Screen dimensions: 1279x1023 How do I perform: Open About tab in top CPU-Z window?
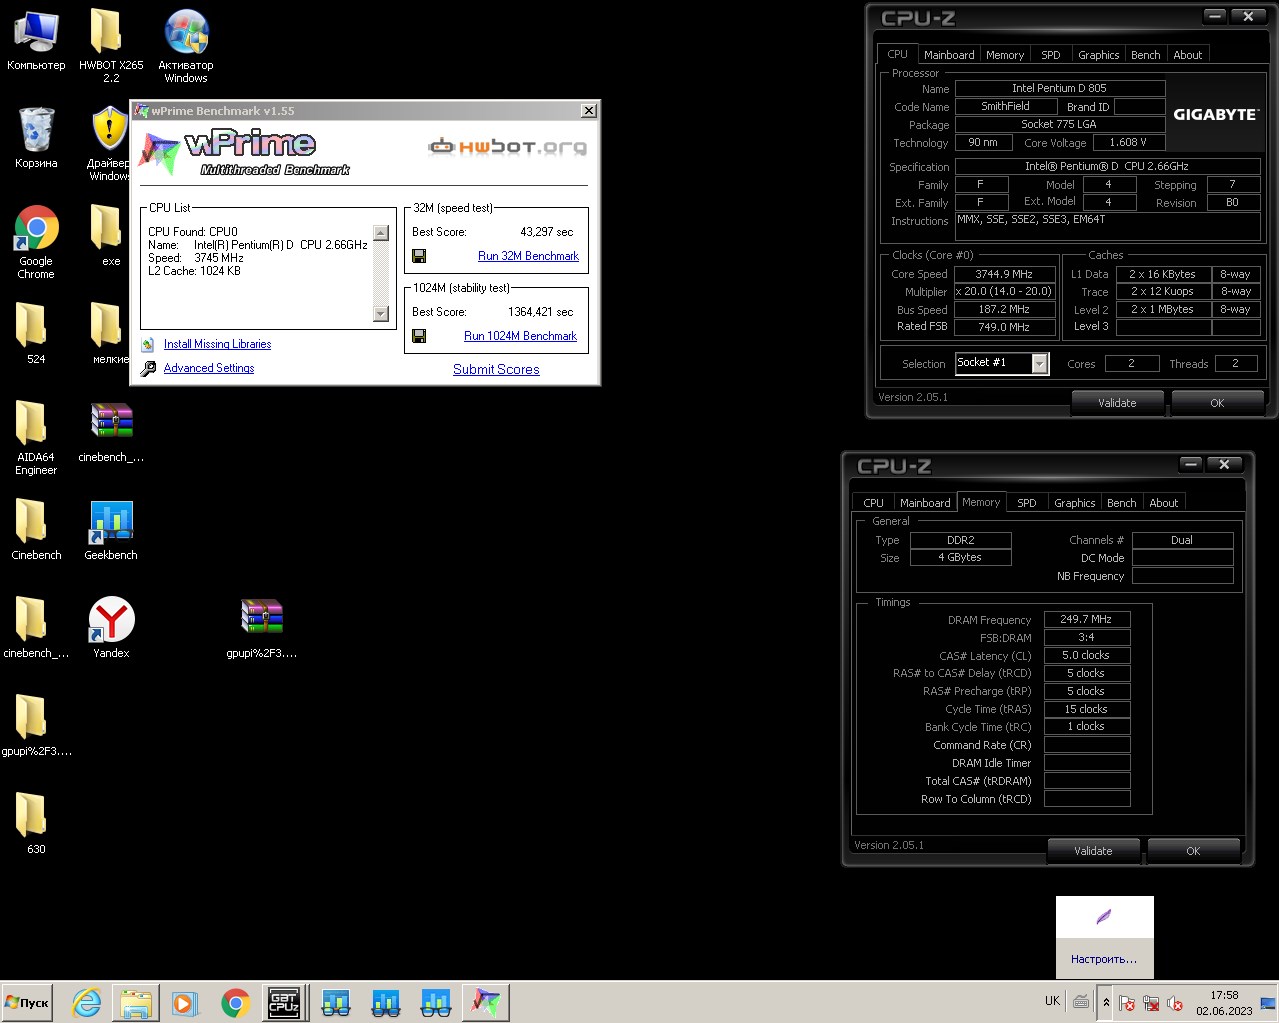click(1188, 55)
